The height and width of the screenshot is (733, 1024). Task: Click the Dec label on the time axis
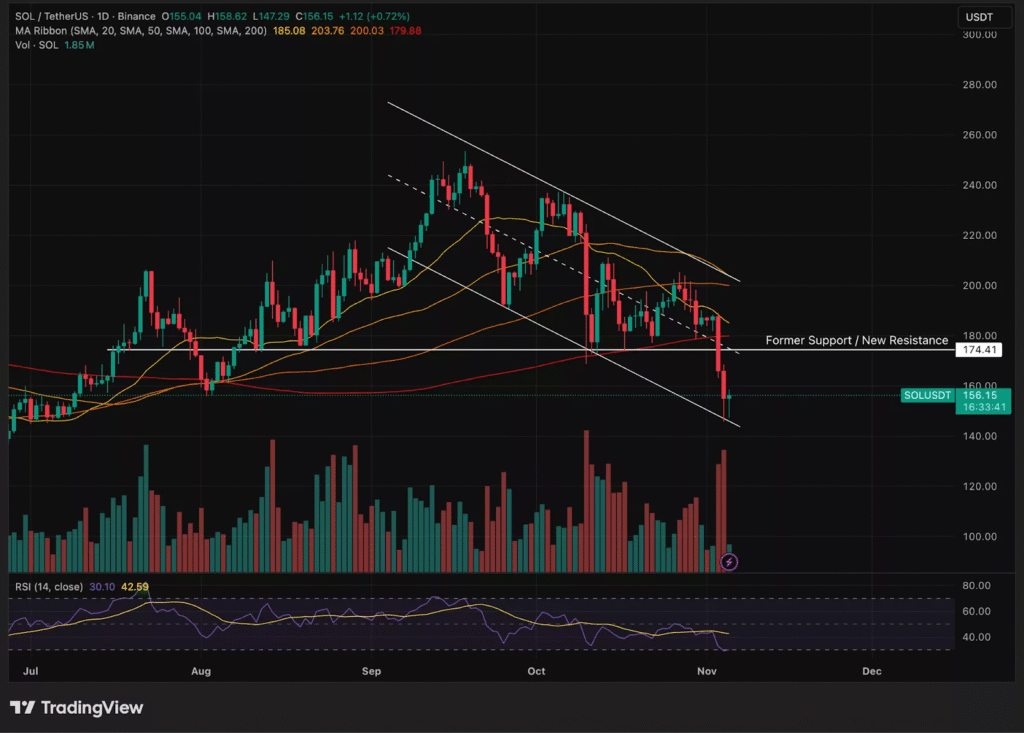[871, 671]
